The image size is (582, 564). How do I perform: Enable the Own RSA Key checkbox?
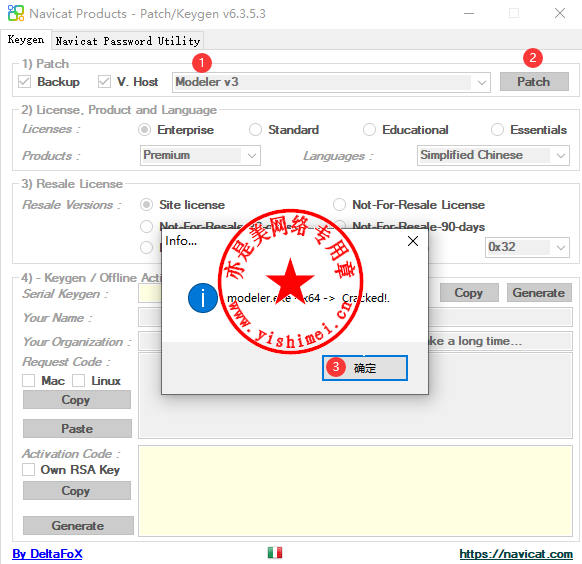click(29, 469)
